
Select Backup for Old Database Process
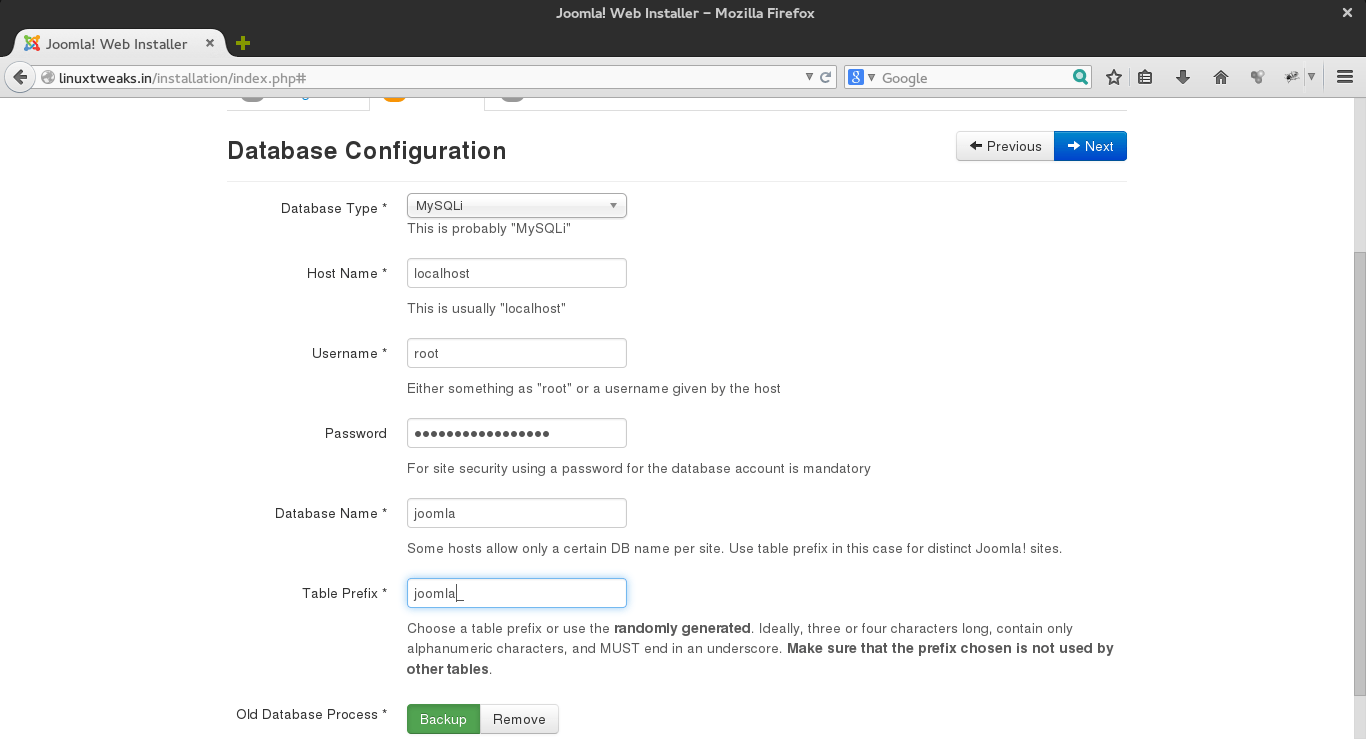[x=443, y=719]
